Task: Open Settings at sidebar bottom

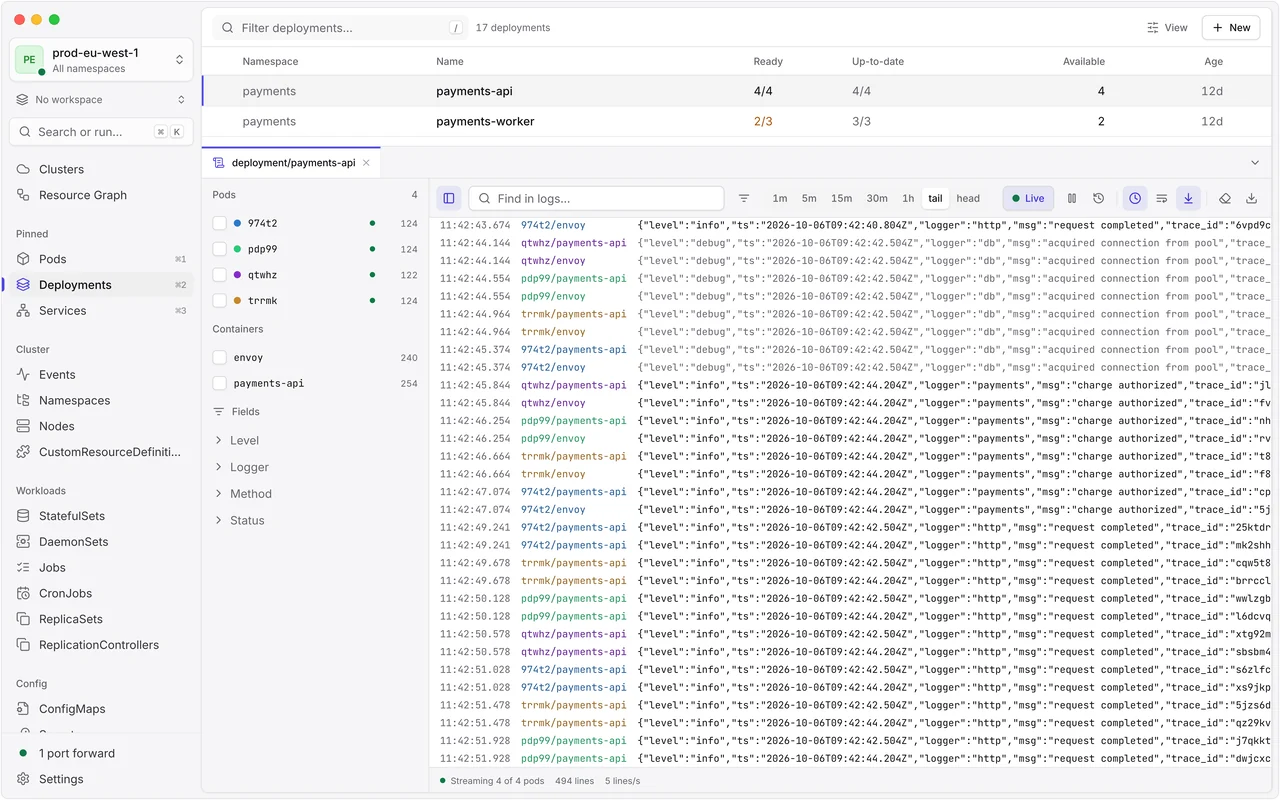Action: pos(101,779)
